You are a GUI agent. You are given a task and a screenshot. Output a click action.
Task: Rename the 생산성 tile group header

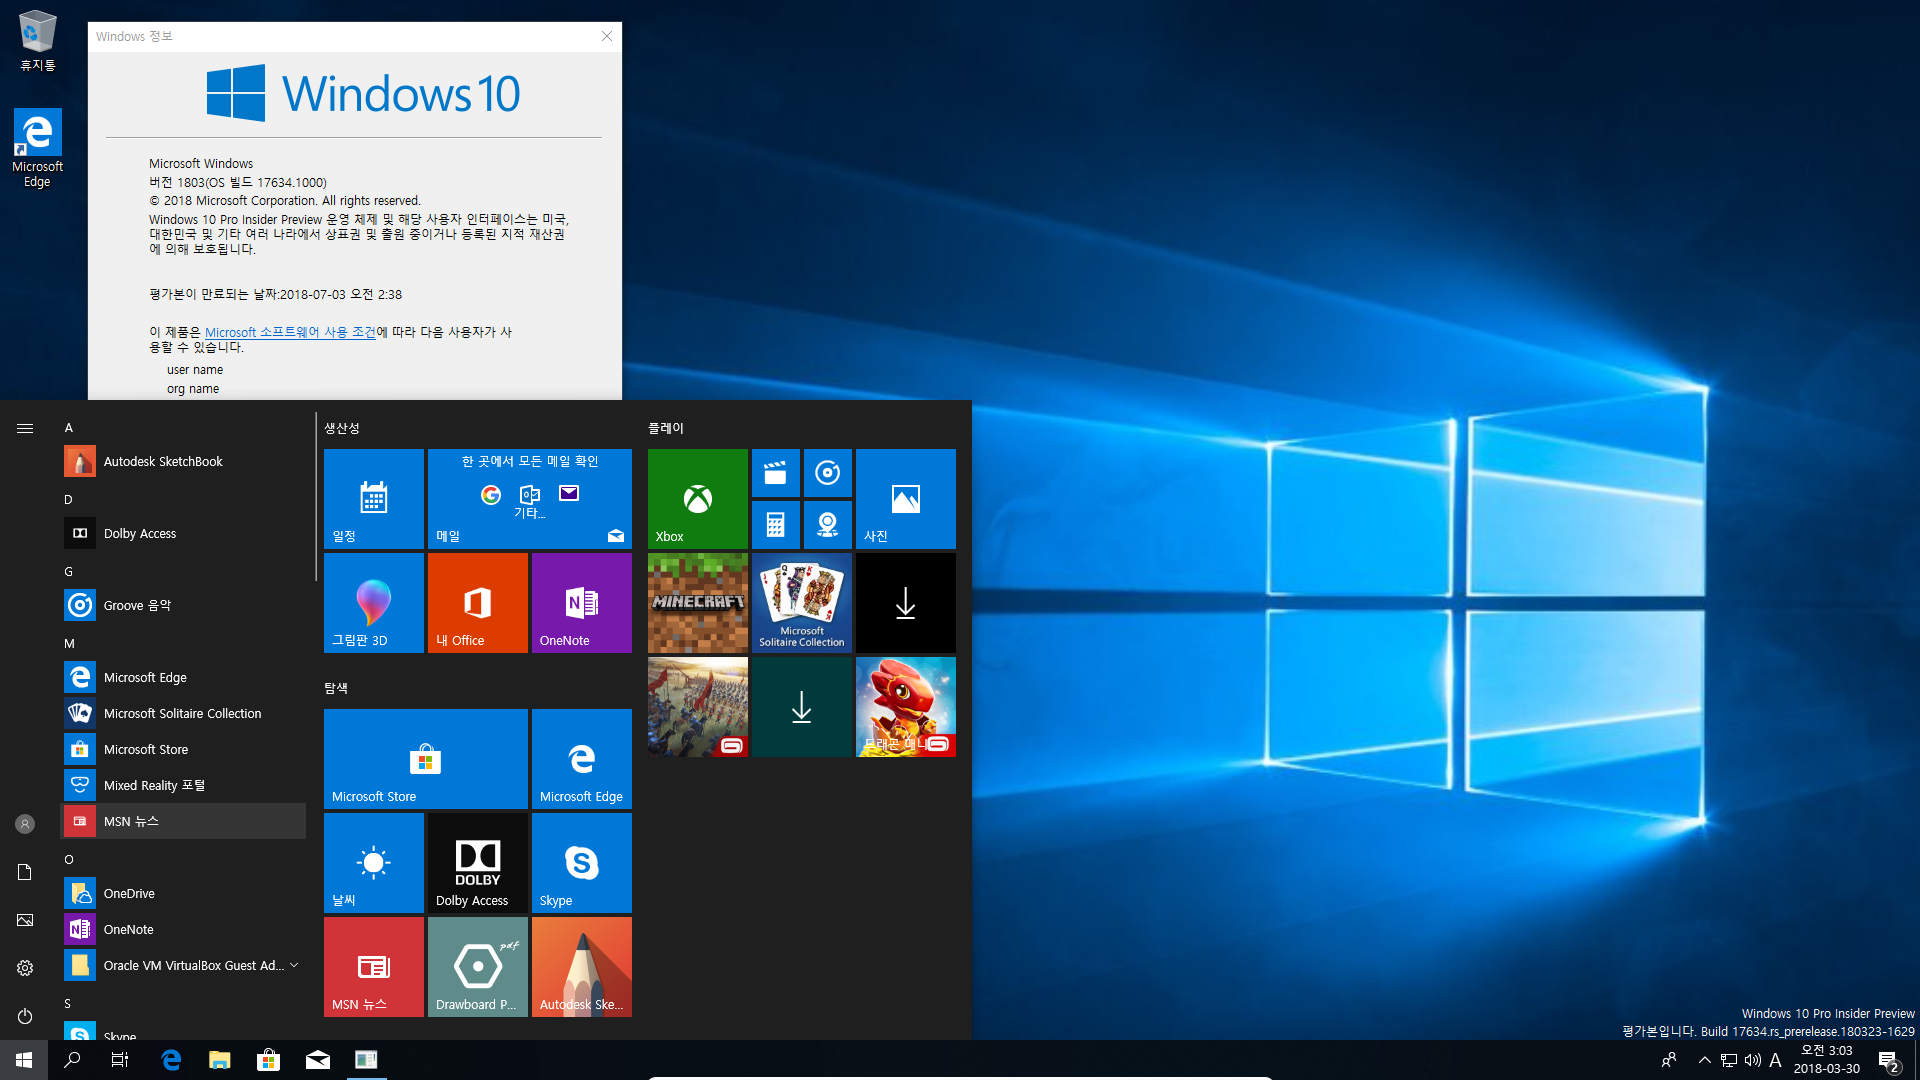(x=342, y=428)
